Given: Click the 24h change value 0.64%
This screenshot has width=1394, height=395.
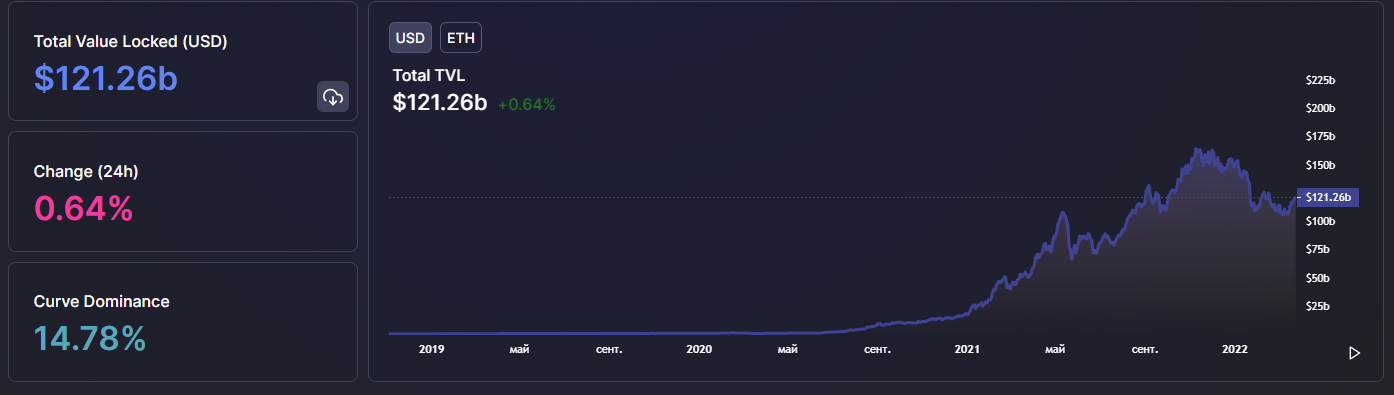Looking at the screenshot, I should pos(83,208).
